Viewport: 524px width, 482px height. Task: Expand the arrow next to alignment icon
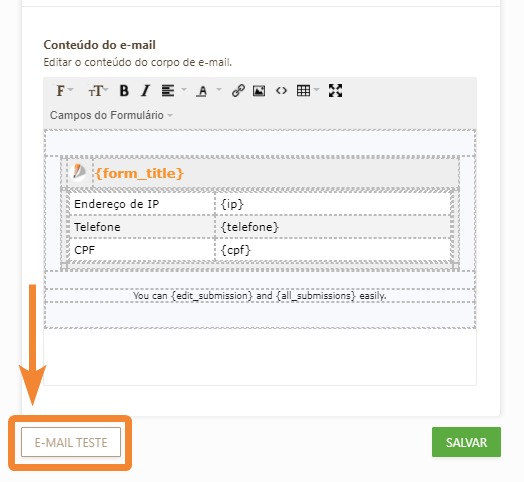(184, 89)
